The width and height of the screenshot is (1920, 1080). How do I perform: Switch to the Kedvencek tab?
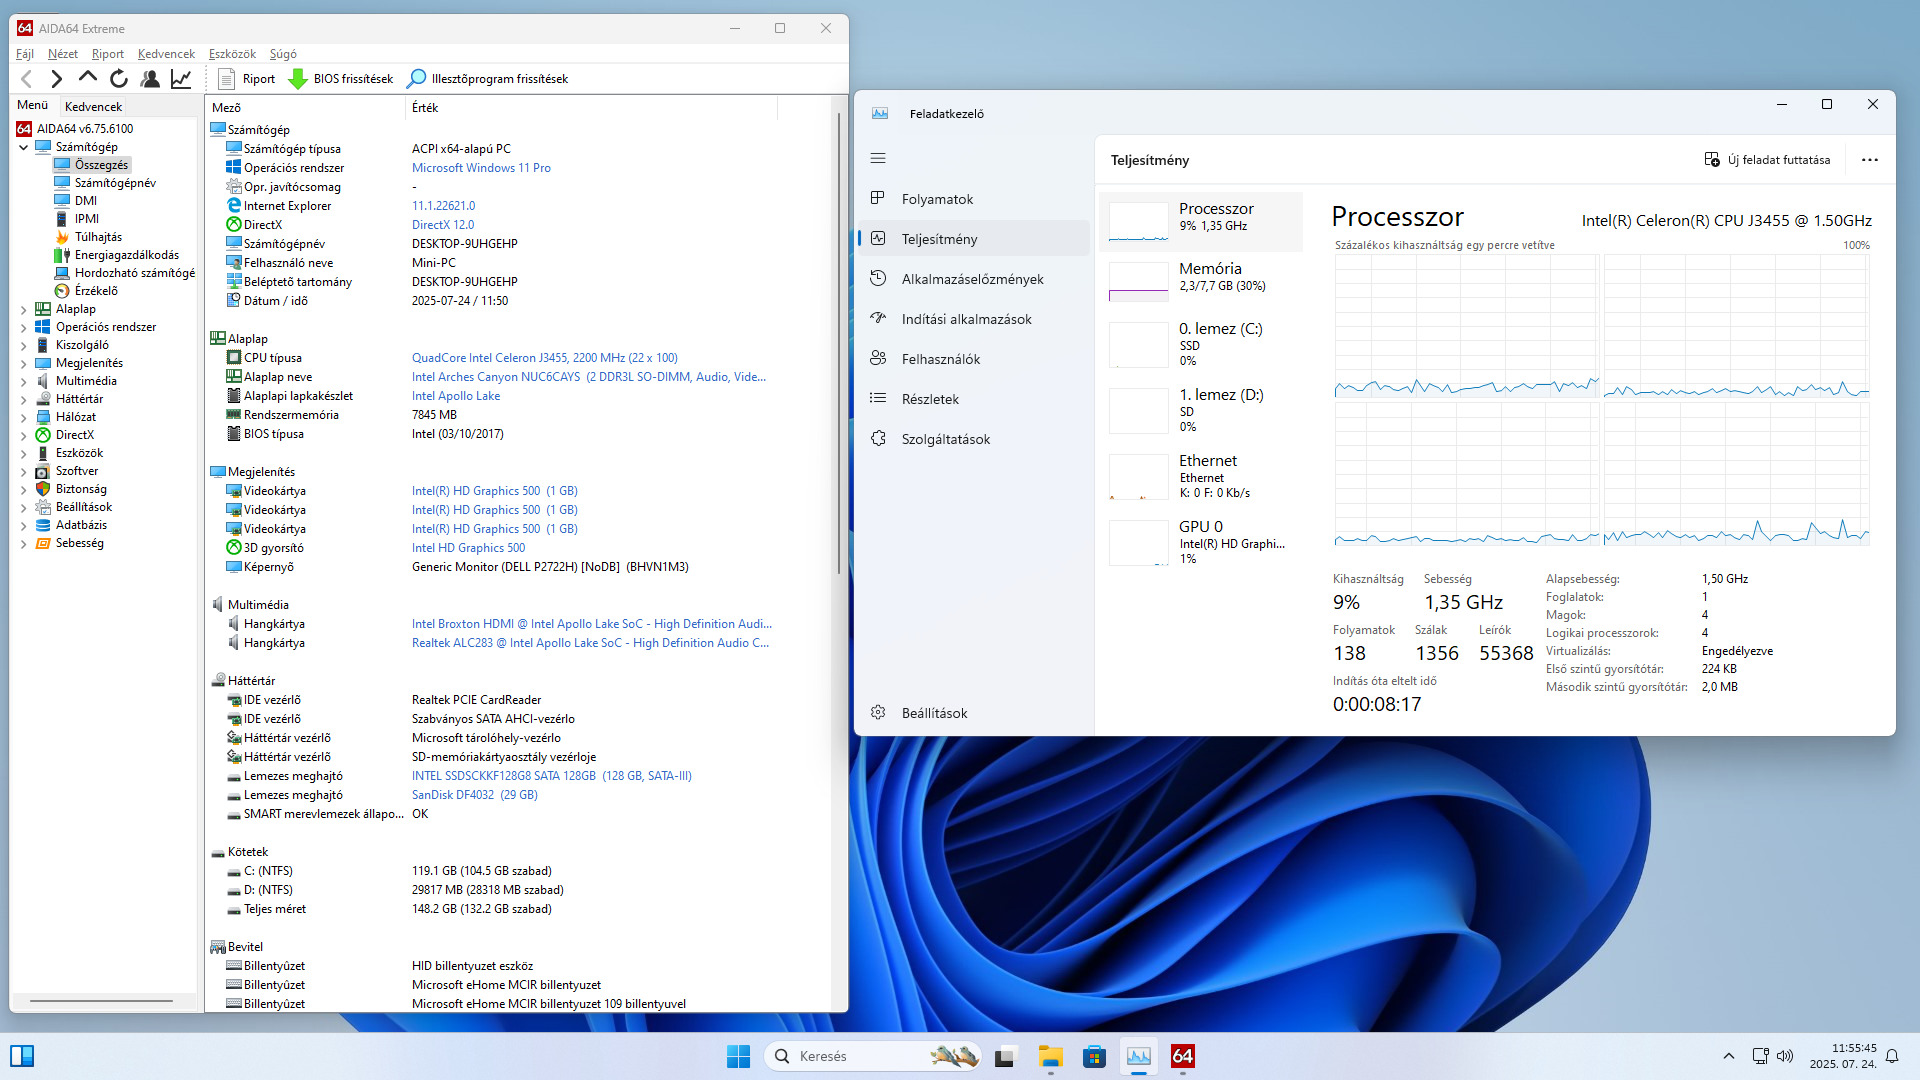93,106
